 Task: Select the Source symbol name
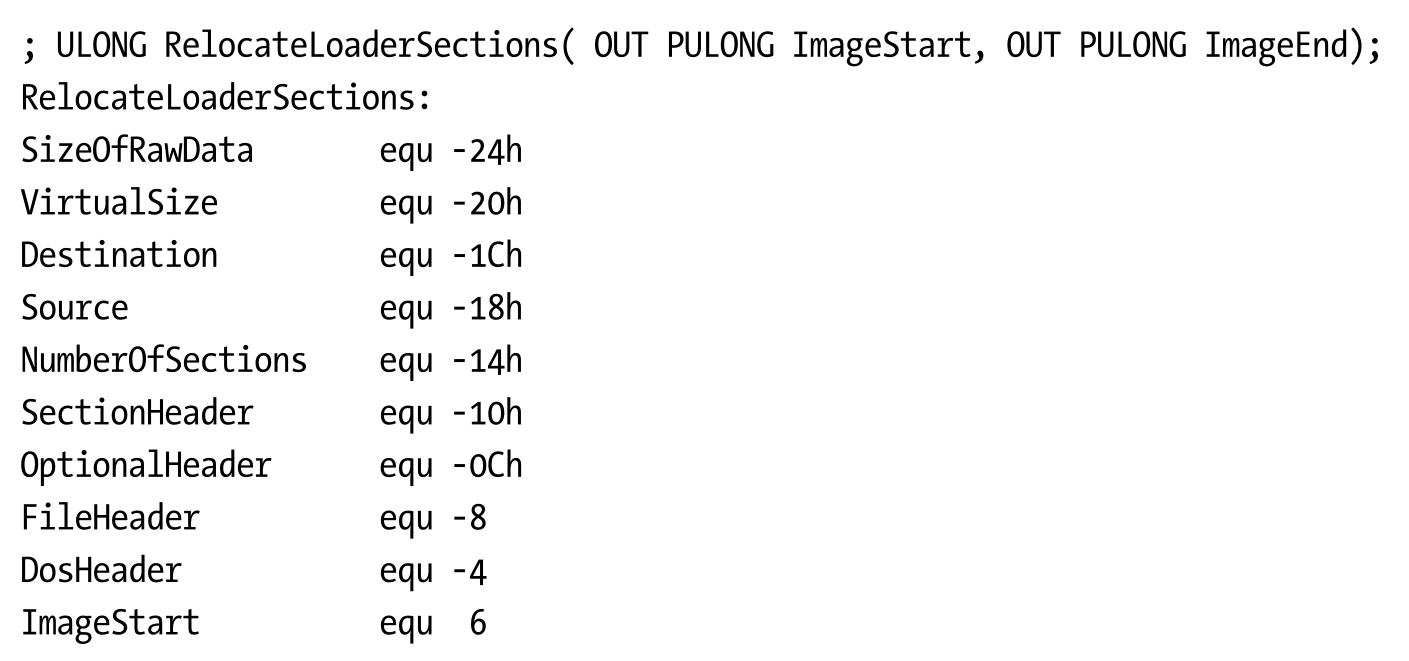pos(74,307)
